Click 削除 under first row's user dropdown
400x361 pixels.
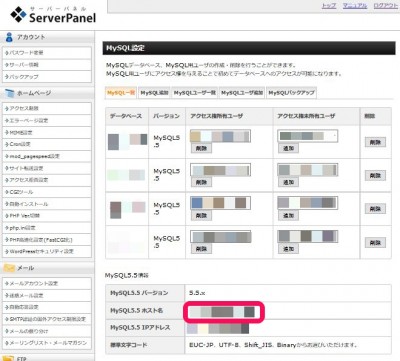[x=201, y=149]
